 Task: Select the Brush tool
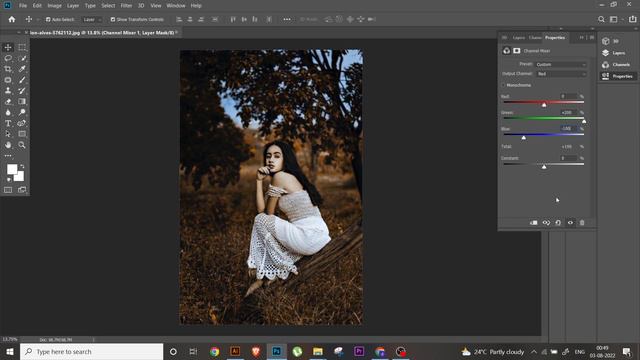pos(22,80)
